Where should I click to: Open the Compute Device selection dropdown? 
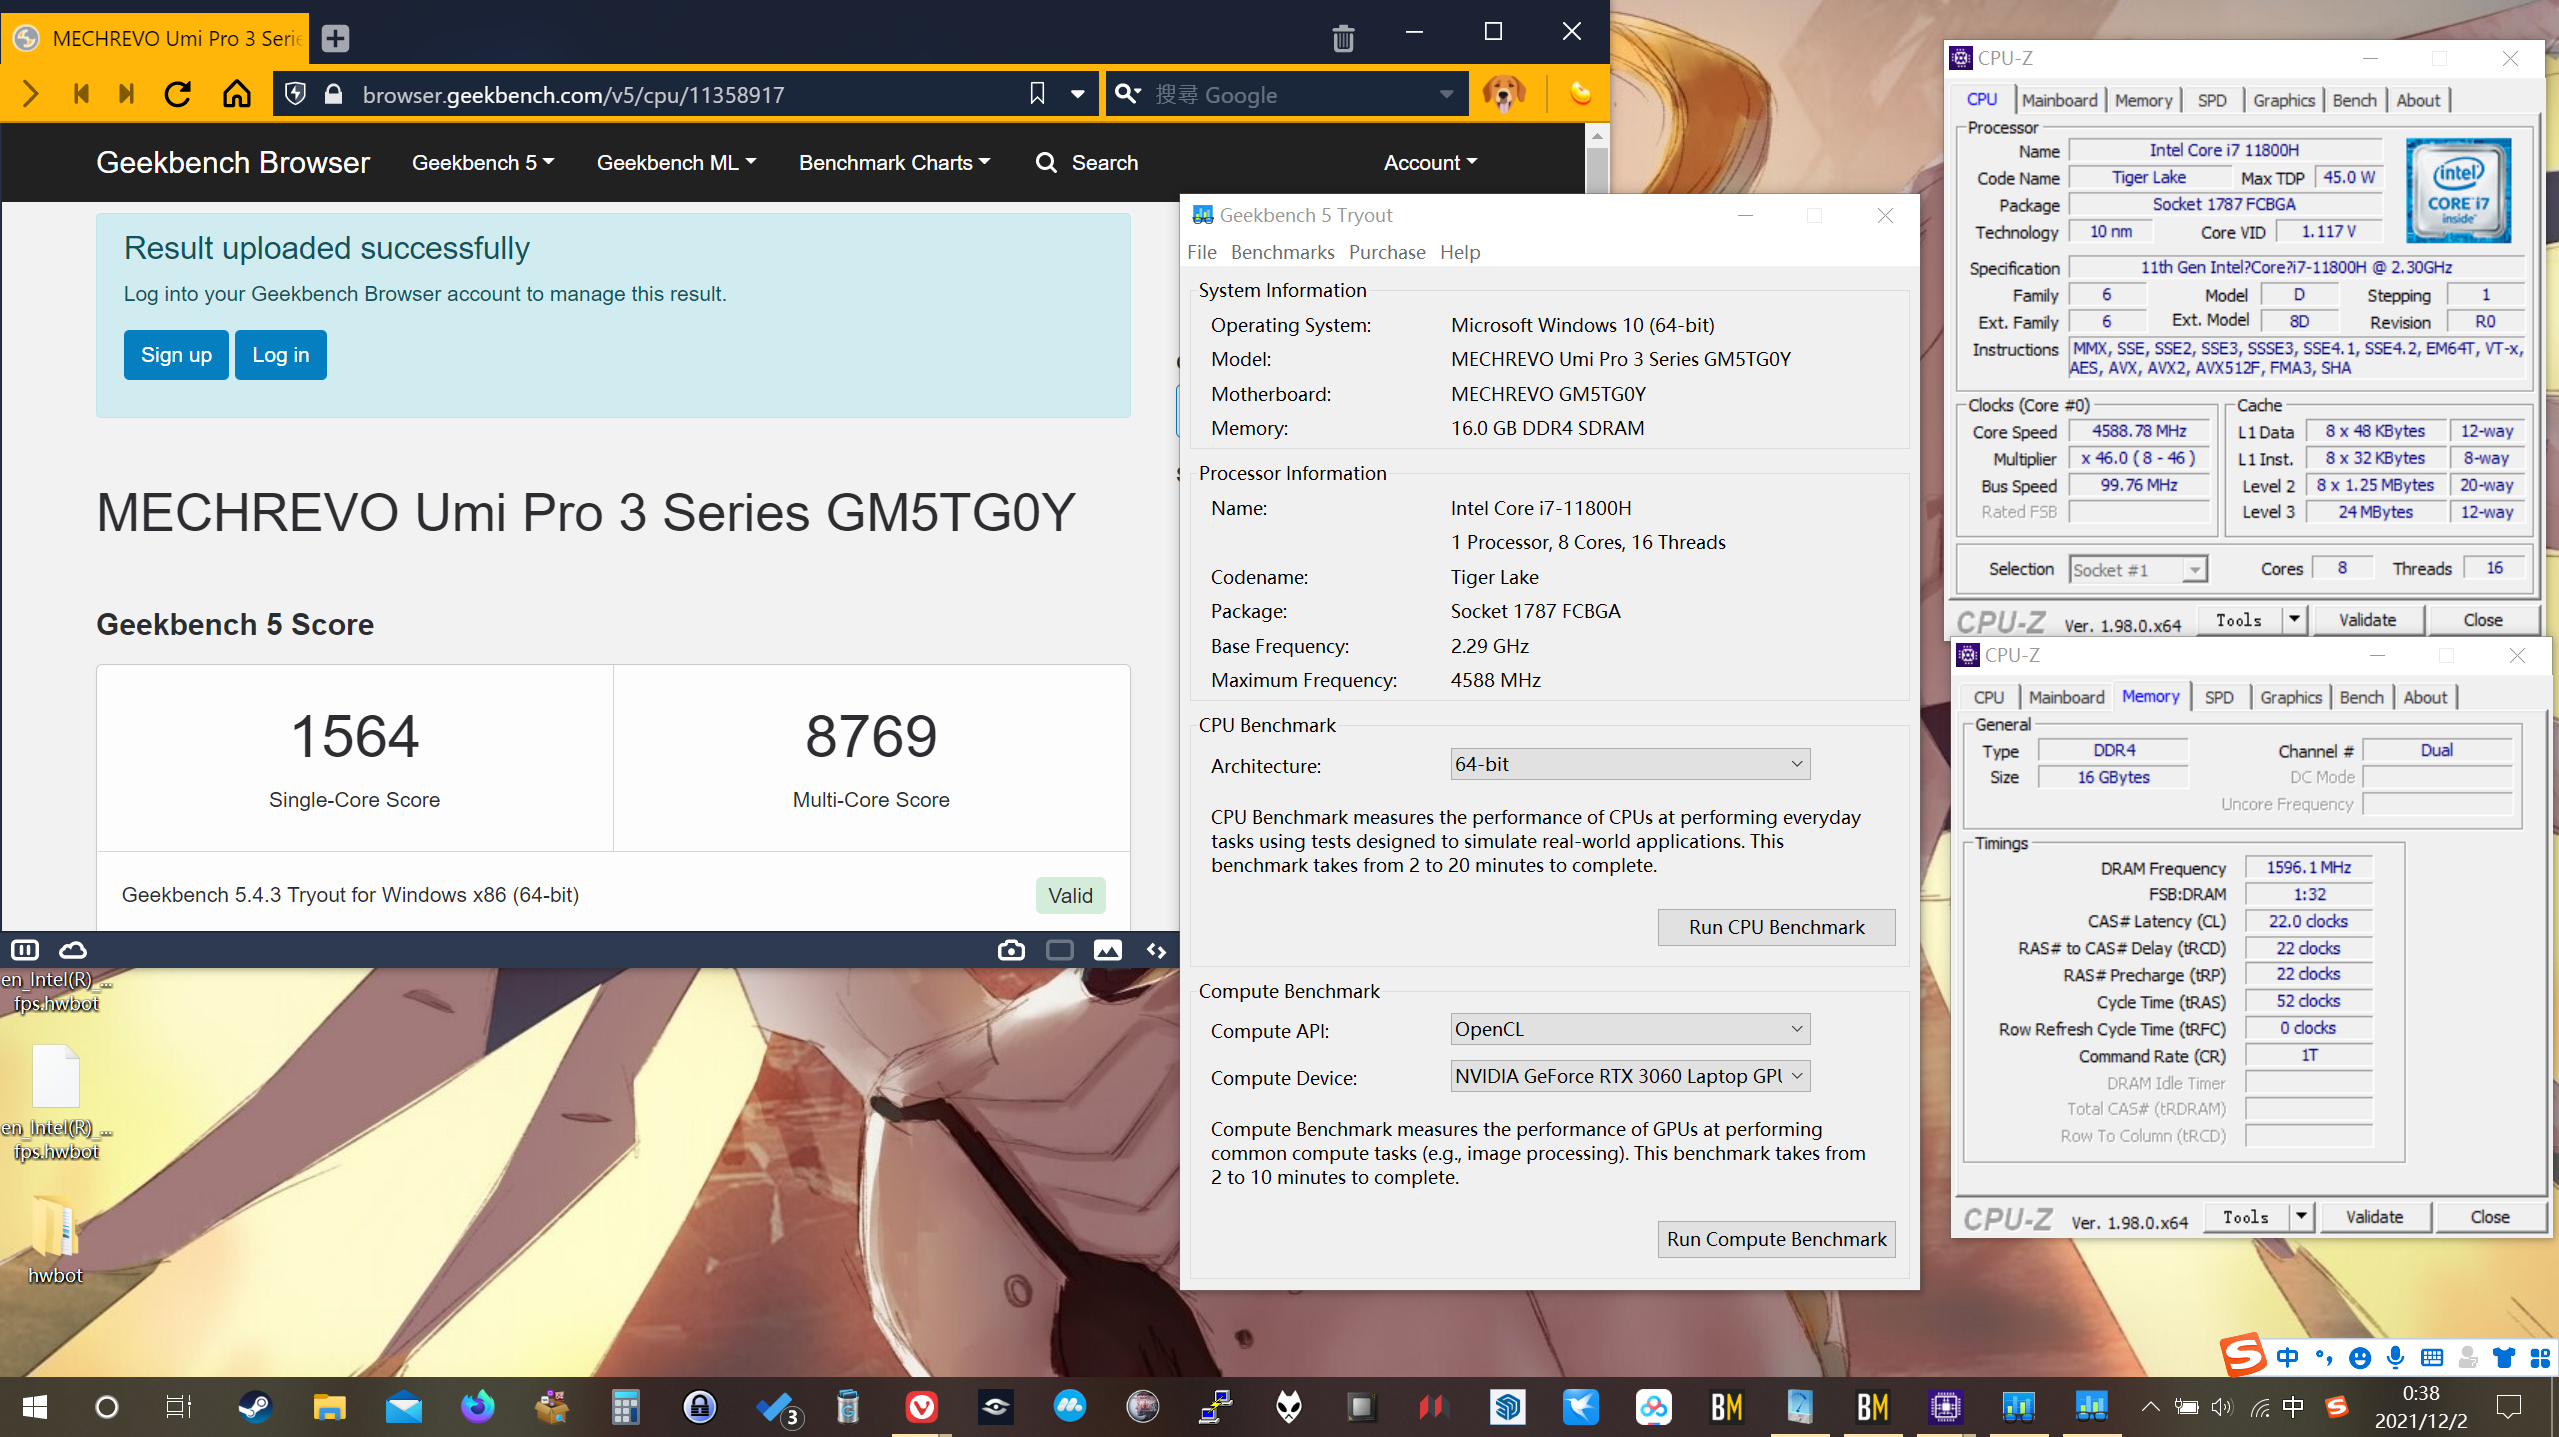click(x=1630, y=1076)
